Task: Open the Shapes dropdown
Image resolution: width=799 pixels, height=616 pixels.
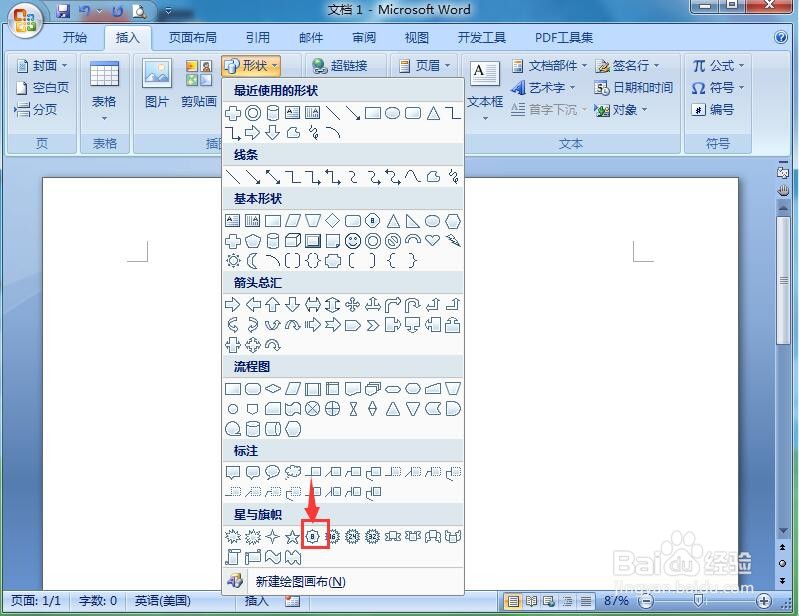Action: coord(251,66)
